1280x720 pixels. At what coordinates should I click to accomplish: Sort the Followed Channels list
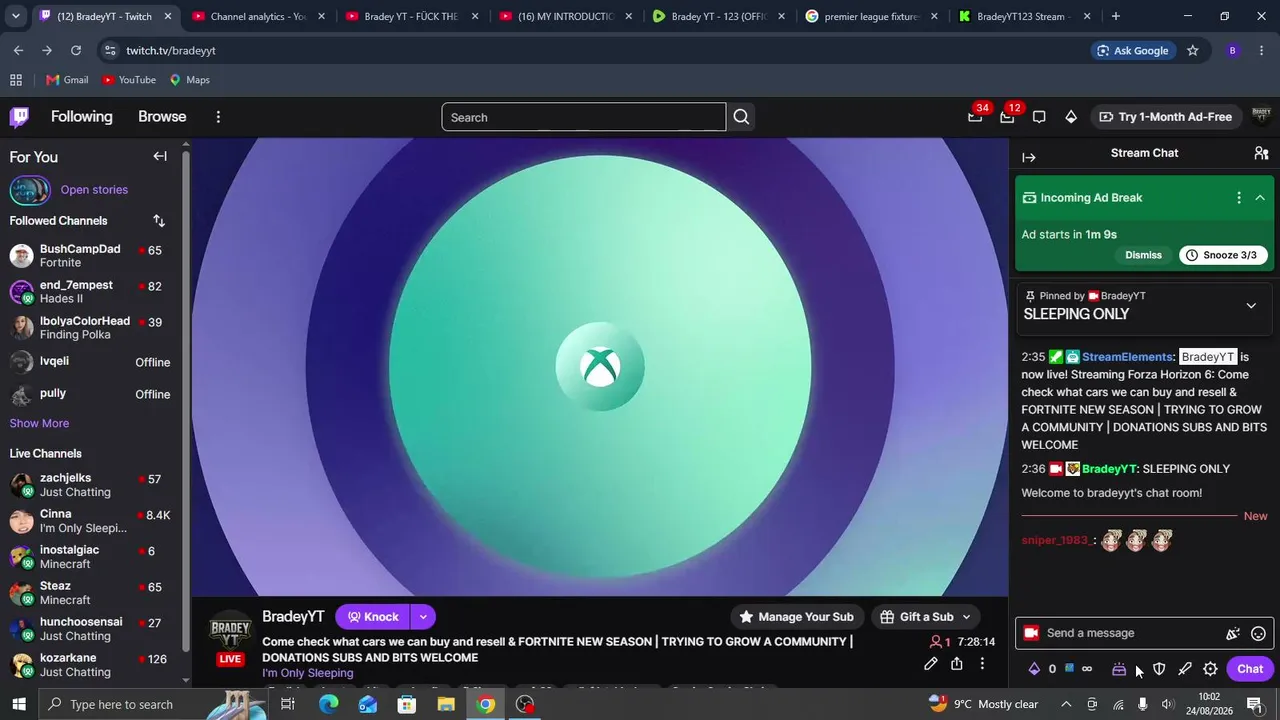(x=159, y=221)
